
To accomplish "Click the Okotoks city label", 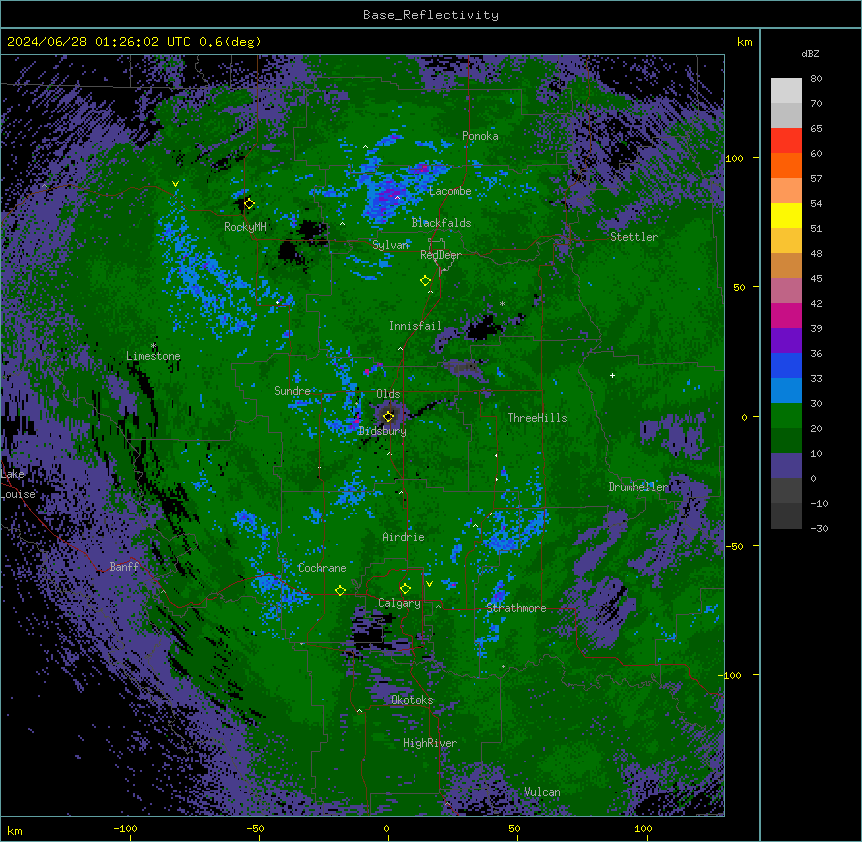I will click(x=412, y=700).
